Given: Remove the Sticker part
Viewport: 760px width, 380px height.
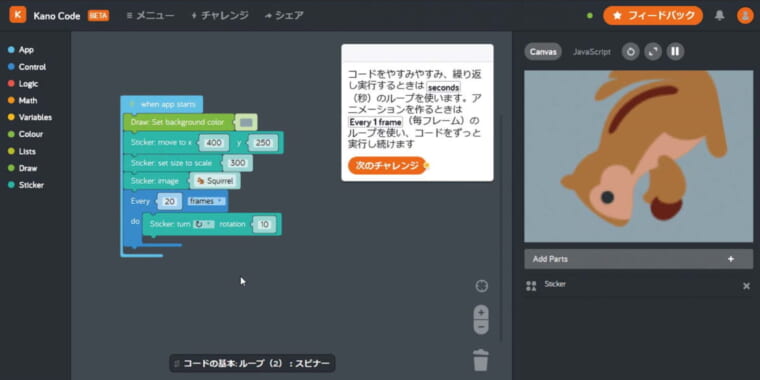Looking at the screenshot, I should click(746, 286).
